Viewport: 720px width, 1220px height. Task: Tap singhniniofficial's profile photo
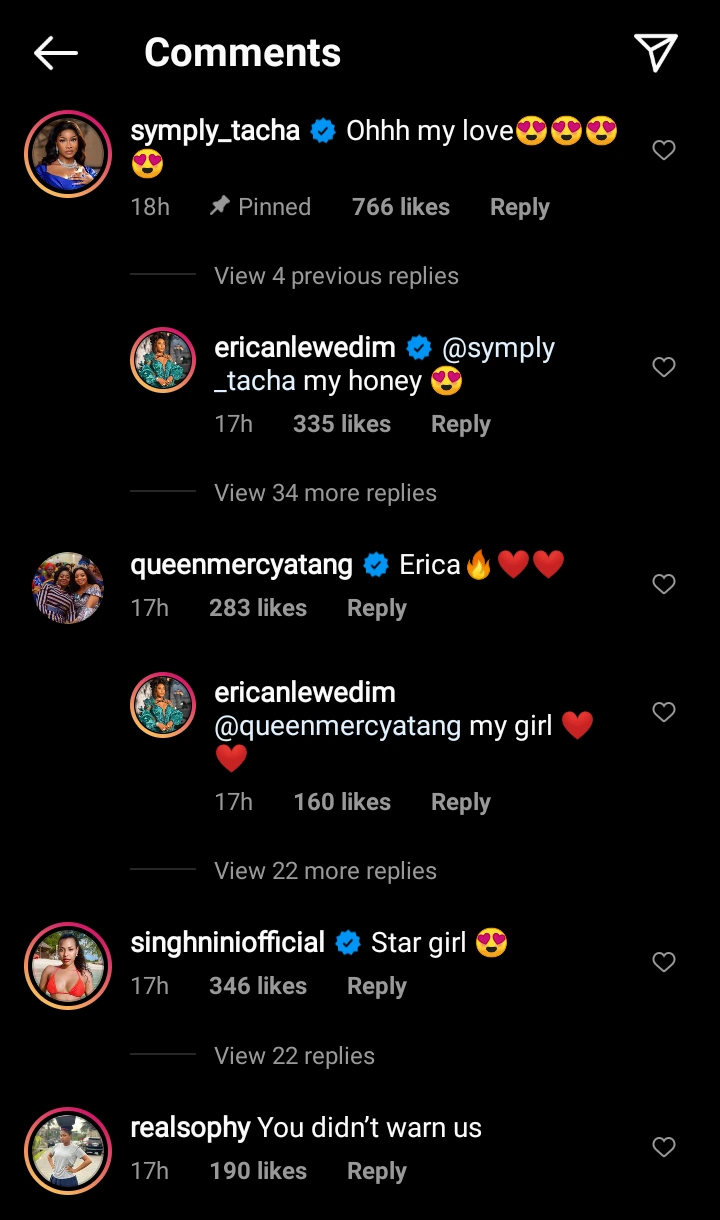[67, 966]
